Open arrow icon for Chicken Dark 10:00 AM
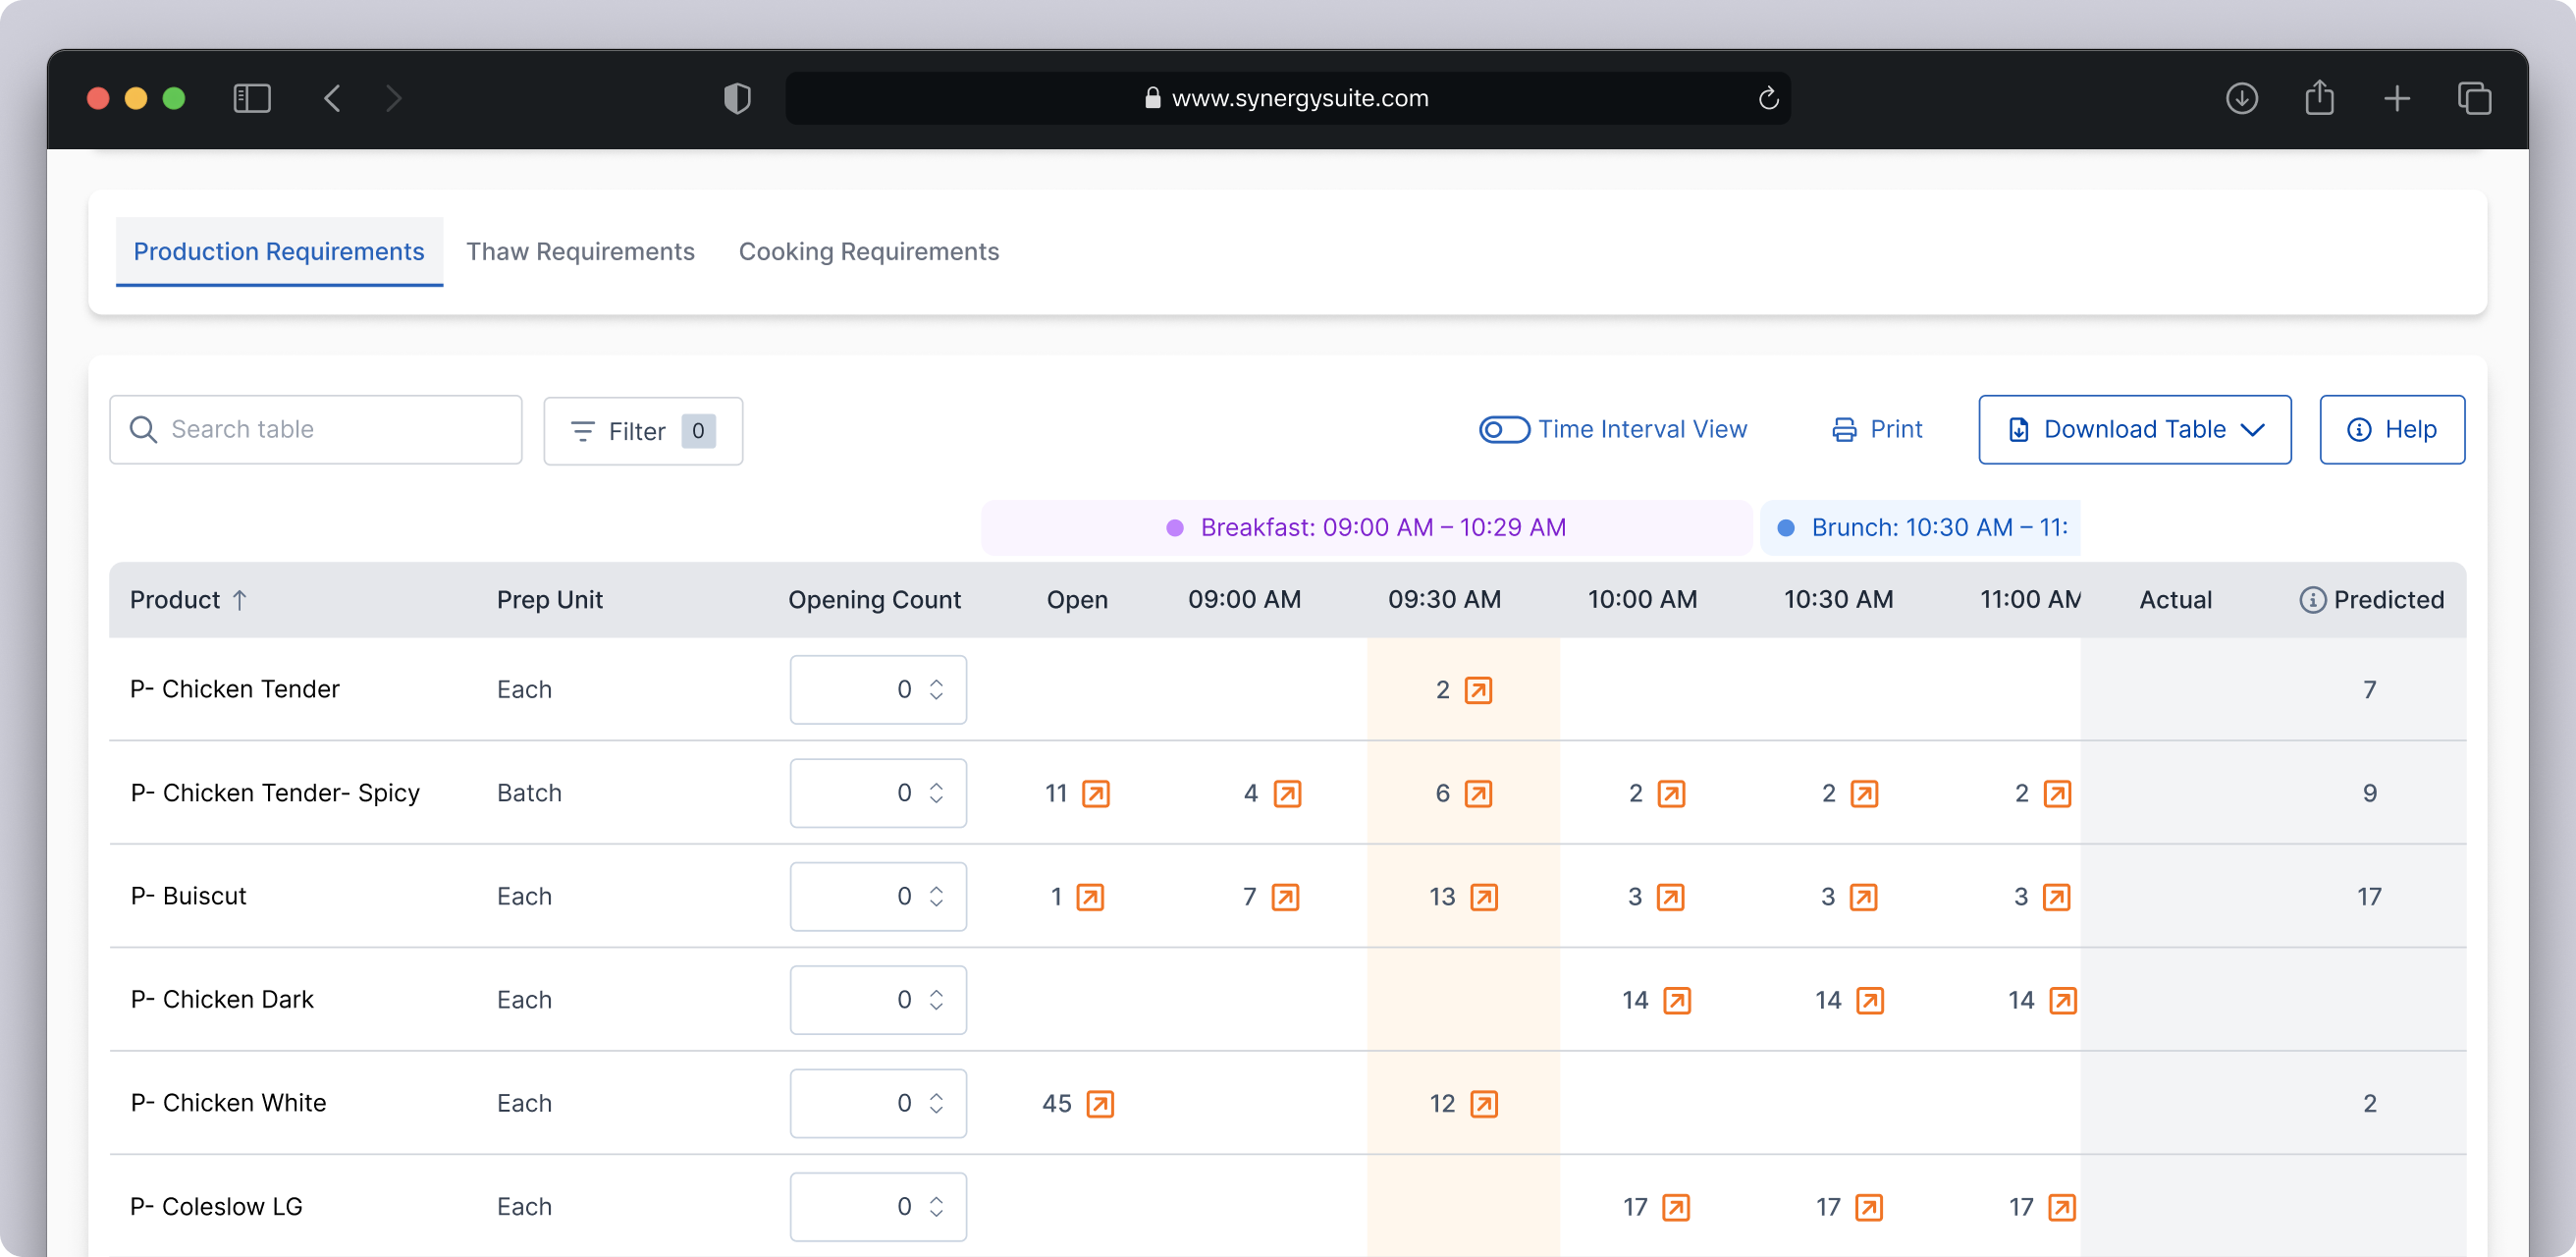Viewport: 2576px width, 1257px height. tap(1677, 1001)
